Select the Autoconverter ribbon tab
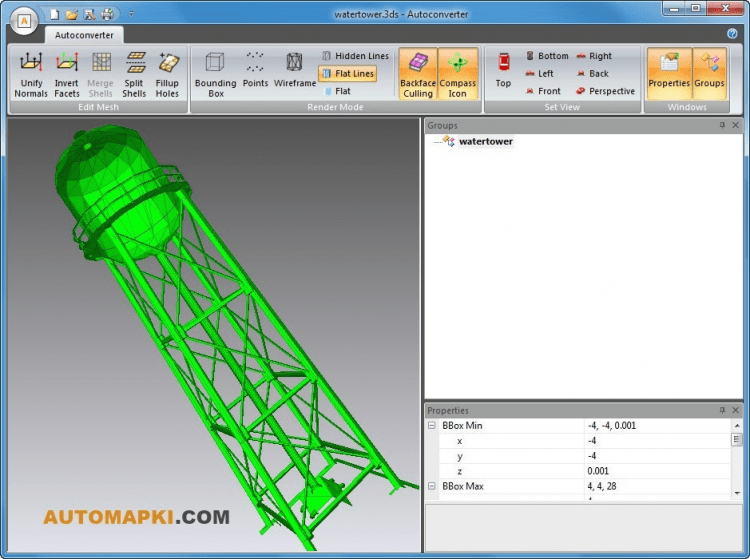Viewport: 750px width, 559px height. [x=84, y=35]
